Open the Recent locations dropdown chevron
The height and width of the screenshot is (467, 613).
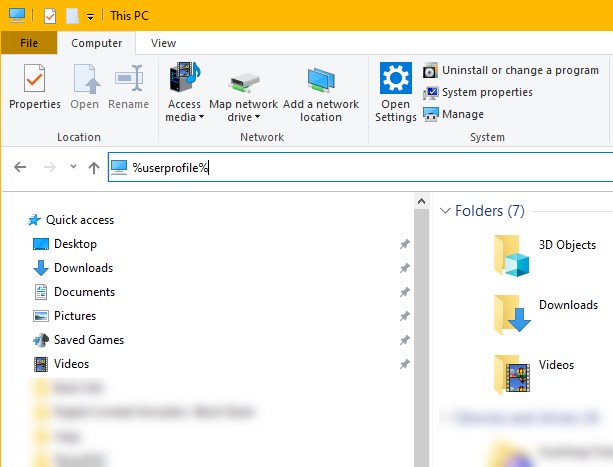coord(73,166)
